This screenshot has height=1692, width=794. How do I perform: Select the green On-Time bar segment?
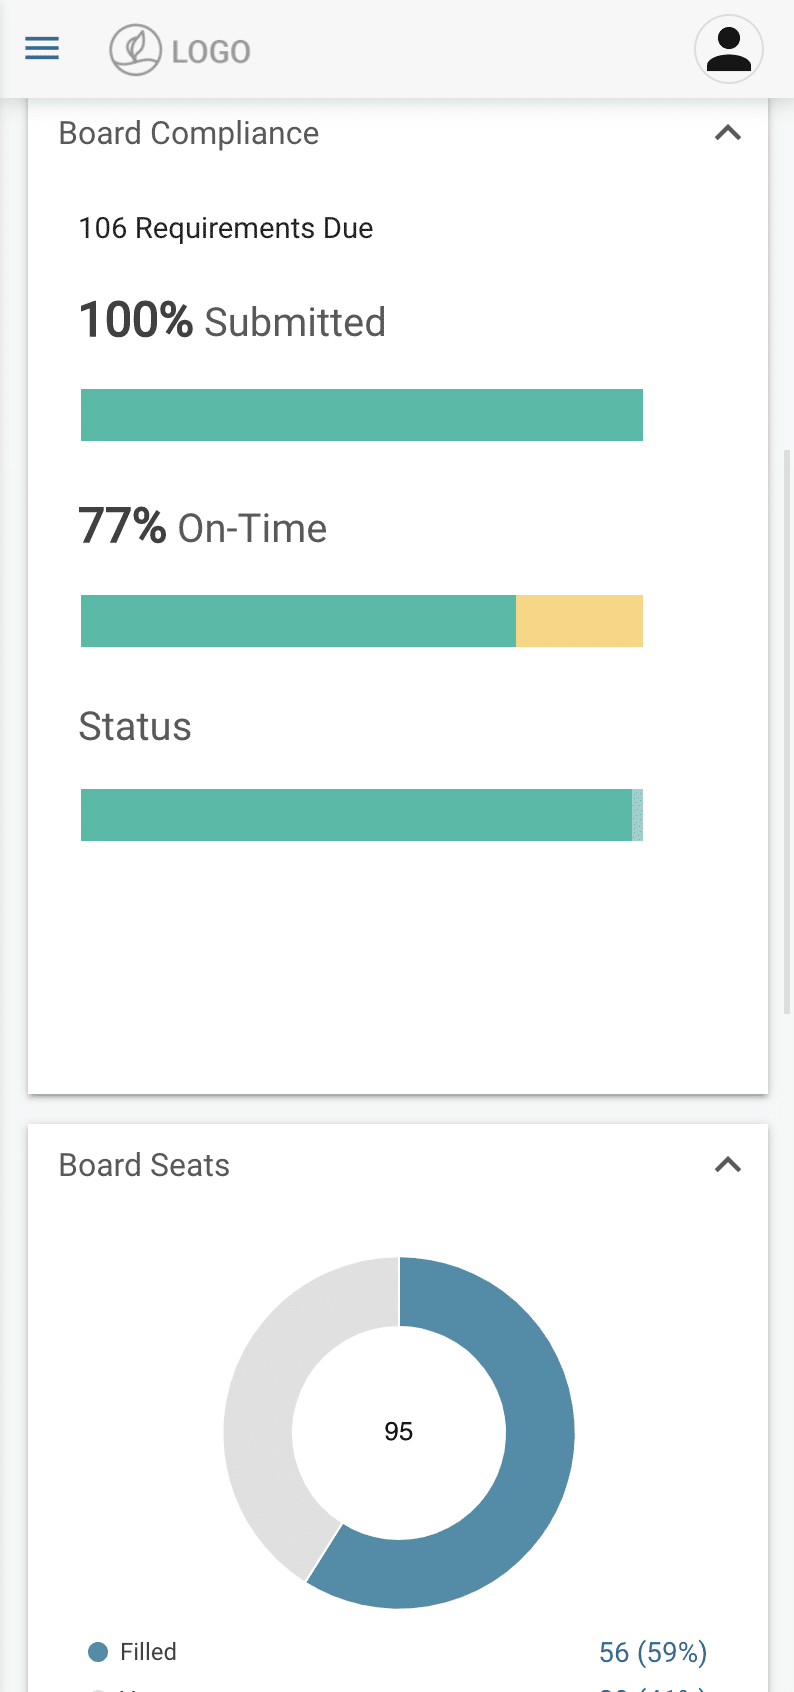[298, 621]
